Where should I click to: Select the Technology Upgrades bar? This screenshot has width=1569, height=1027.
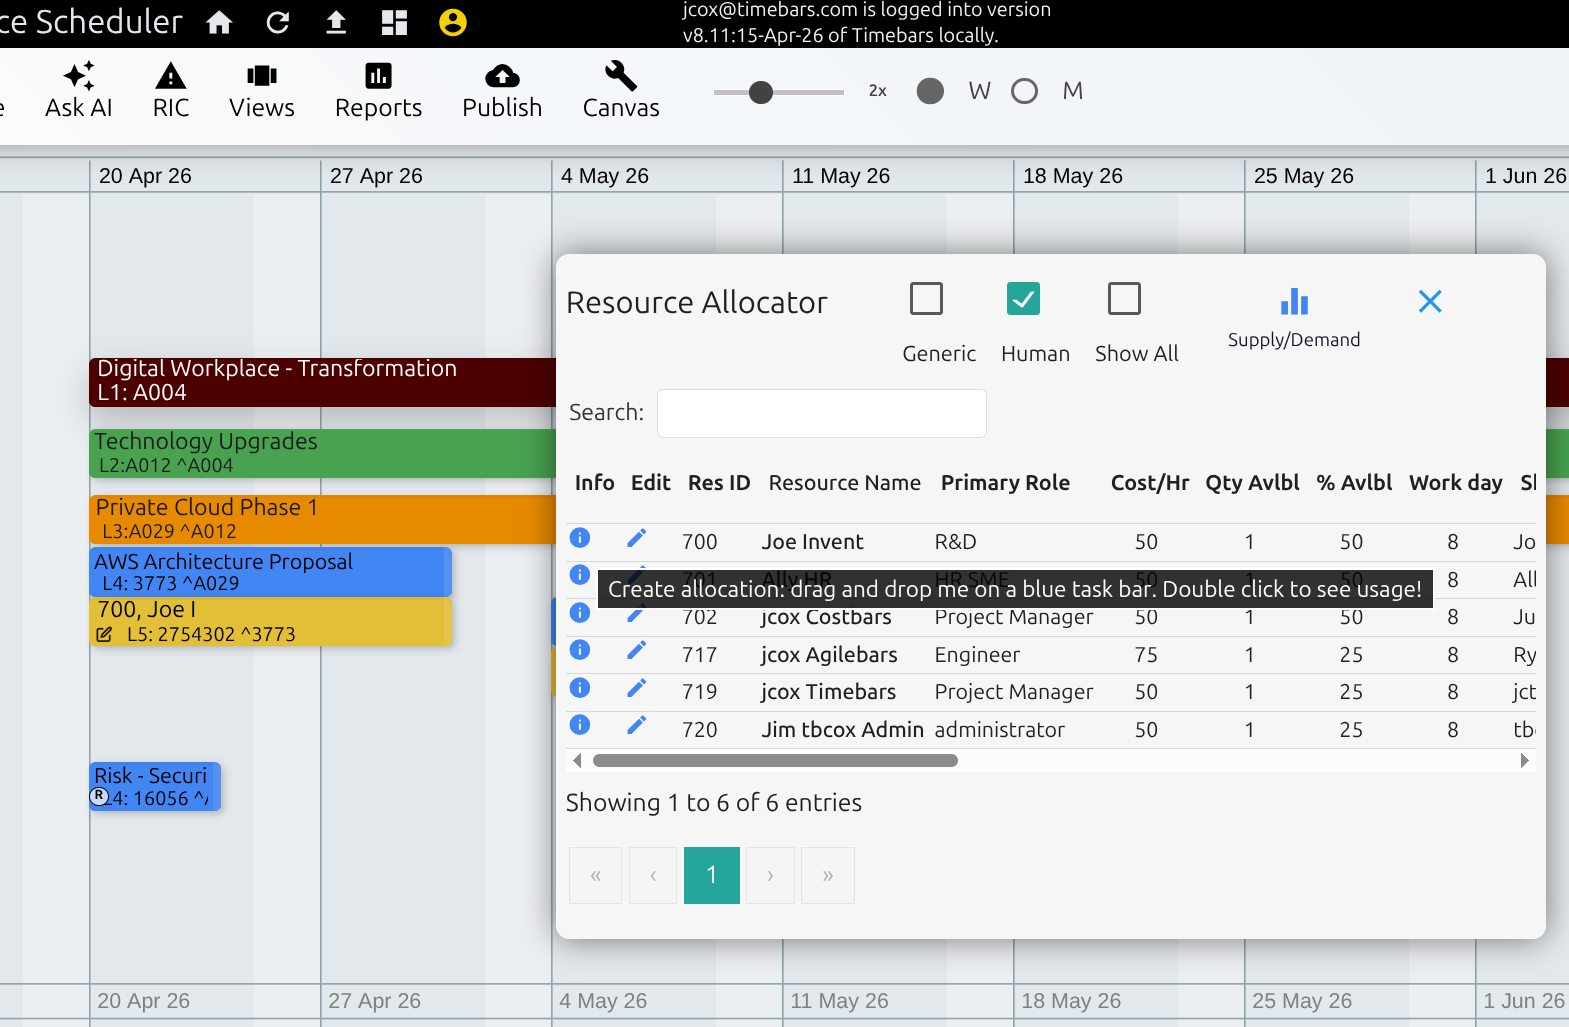click(x=323, y=453)
